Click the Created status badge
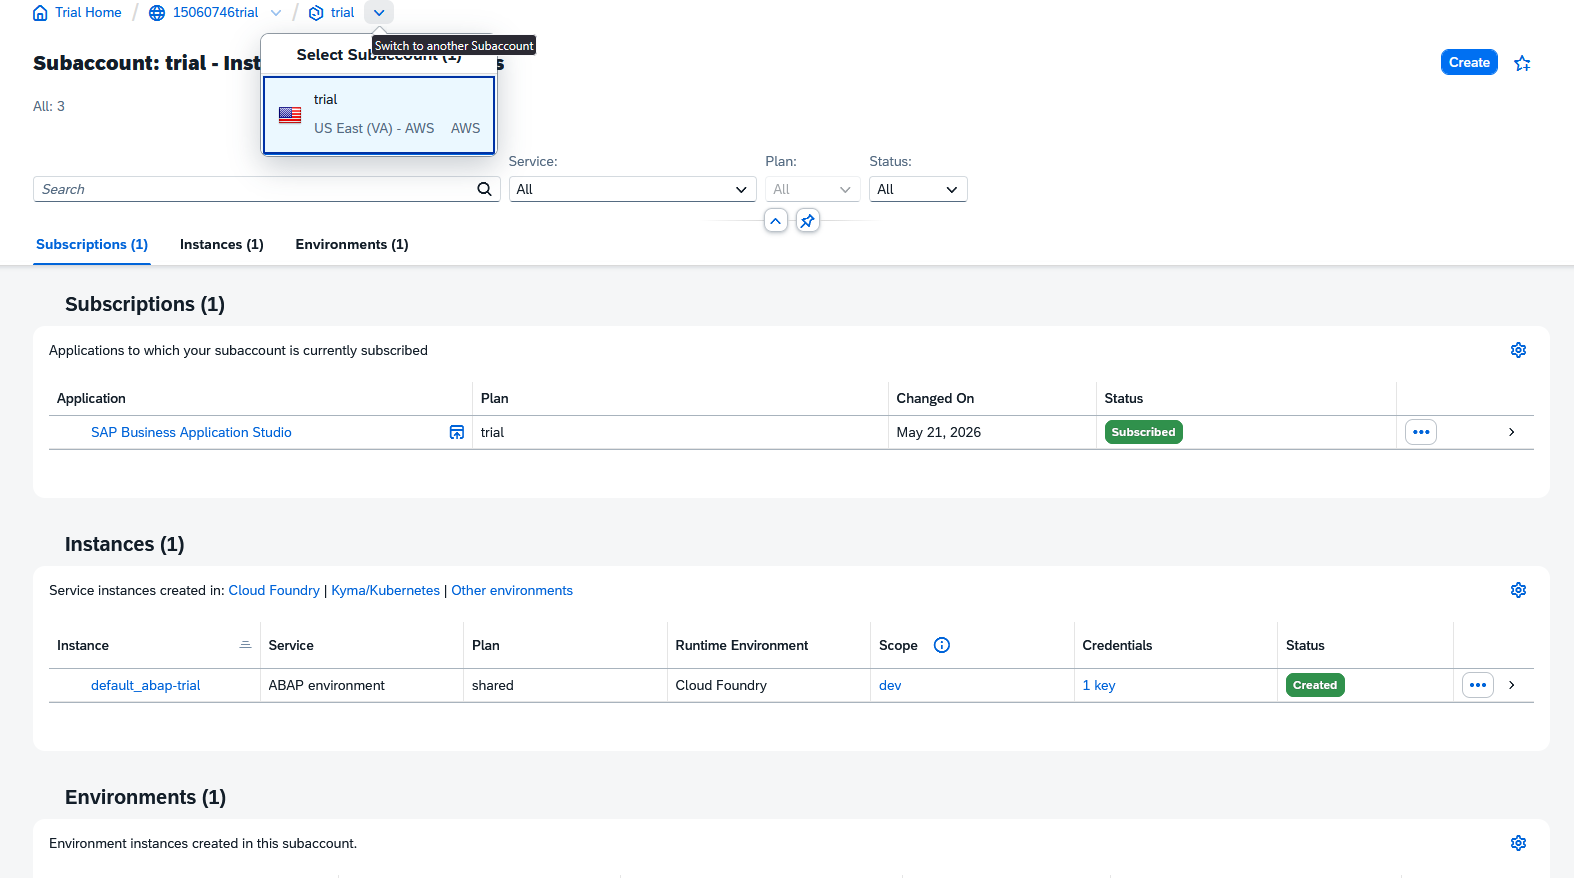 (1315, 685)
